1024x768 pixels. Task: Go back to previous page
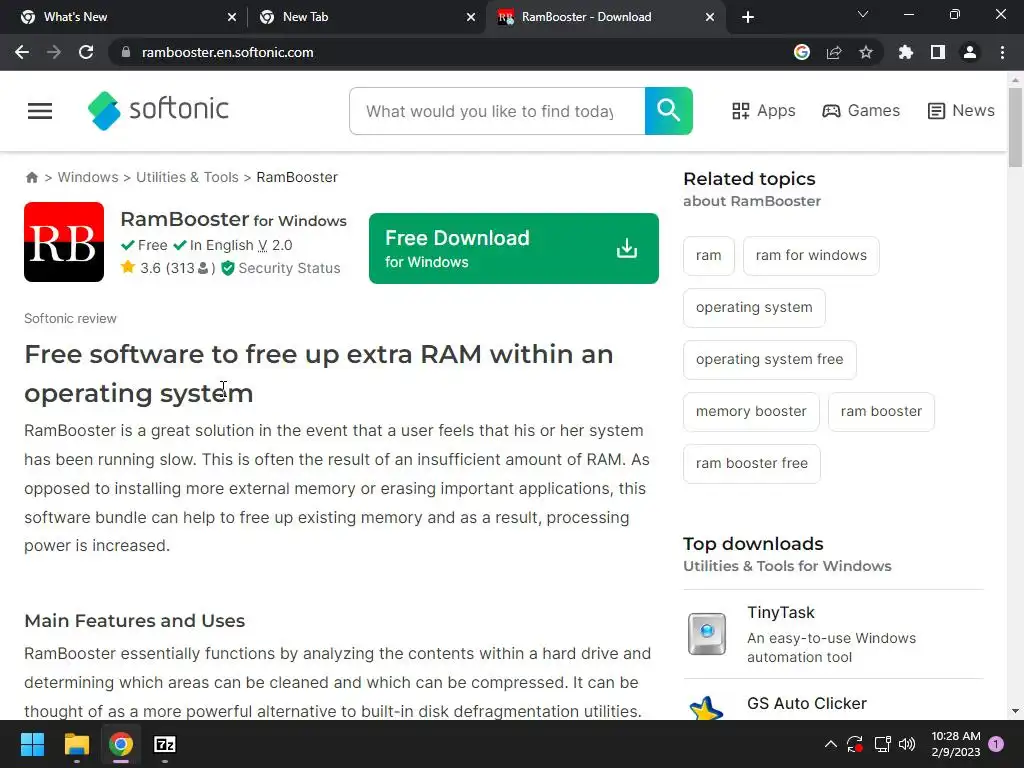[x=22, y=52]
